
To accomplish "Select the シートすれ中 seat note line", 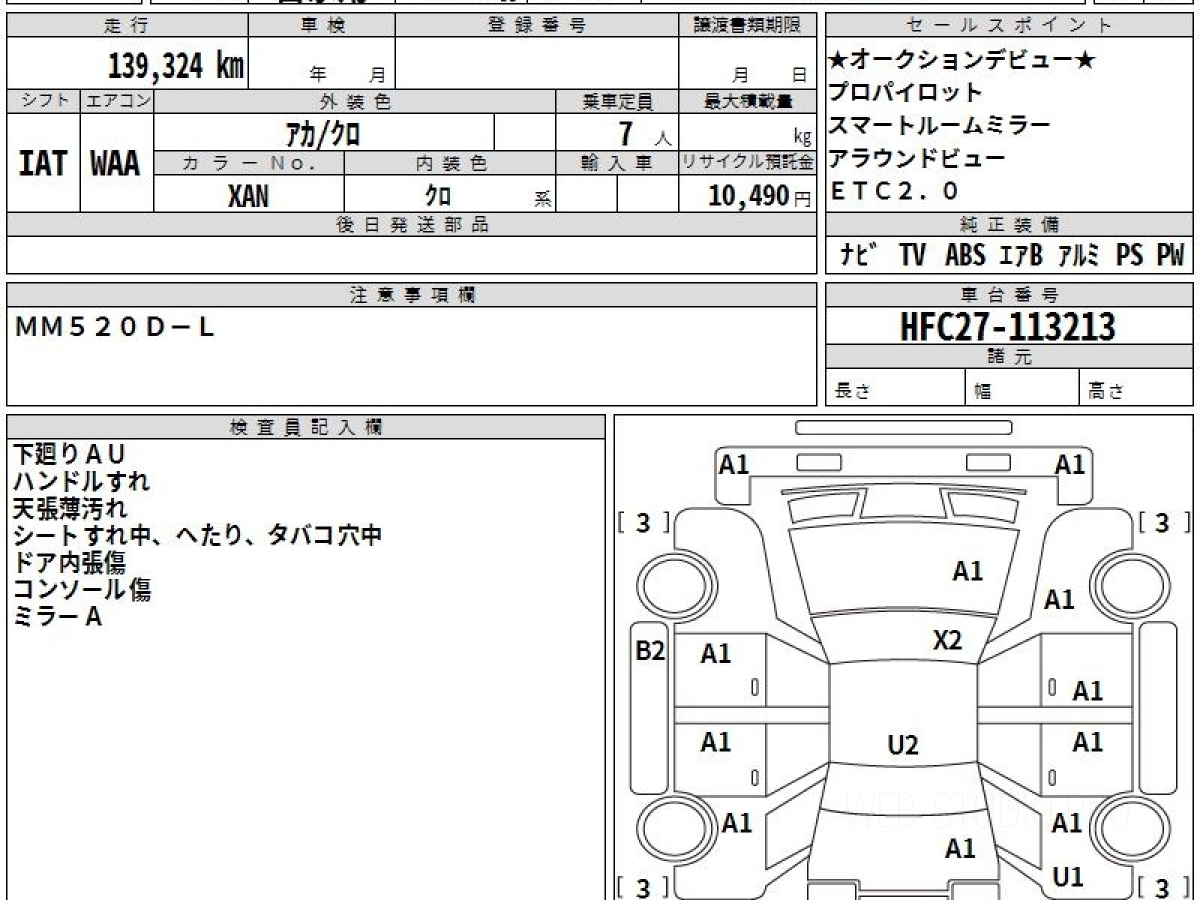I will click(x=197, y=535).
